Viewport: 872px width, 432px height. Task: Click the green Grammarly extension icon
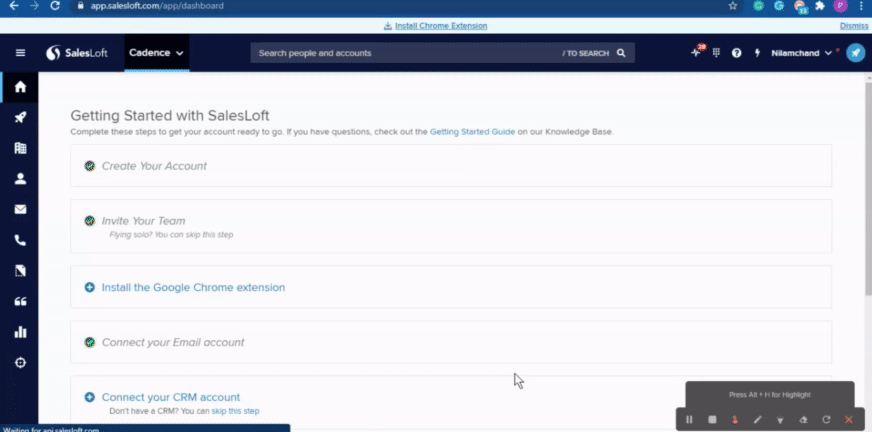coord(759,6)
